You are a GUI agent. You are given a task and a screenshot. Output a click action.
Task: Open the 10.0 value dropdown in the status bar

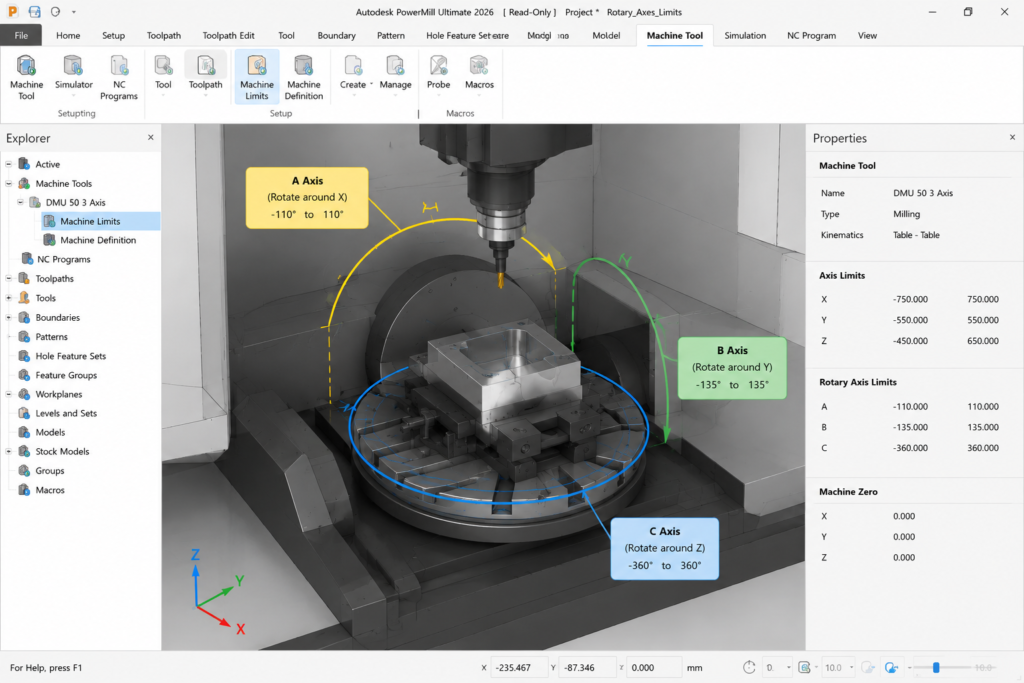[851, 667]
